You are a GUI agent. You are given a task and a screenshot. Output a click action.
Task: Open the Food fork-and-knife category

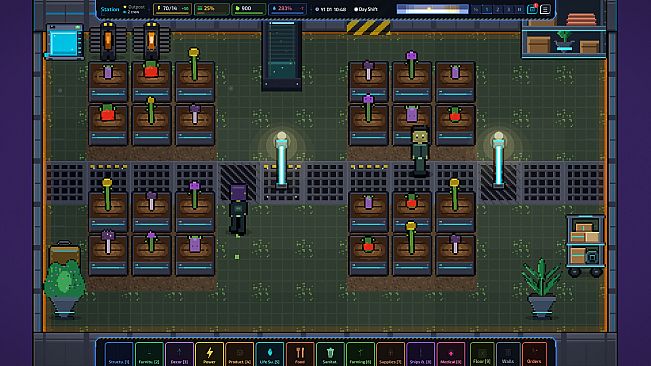[x=300, y=354]
